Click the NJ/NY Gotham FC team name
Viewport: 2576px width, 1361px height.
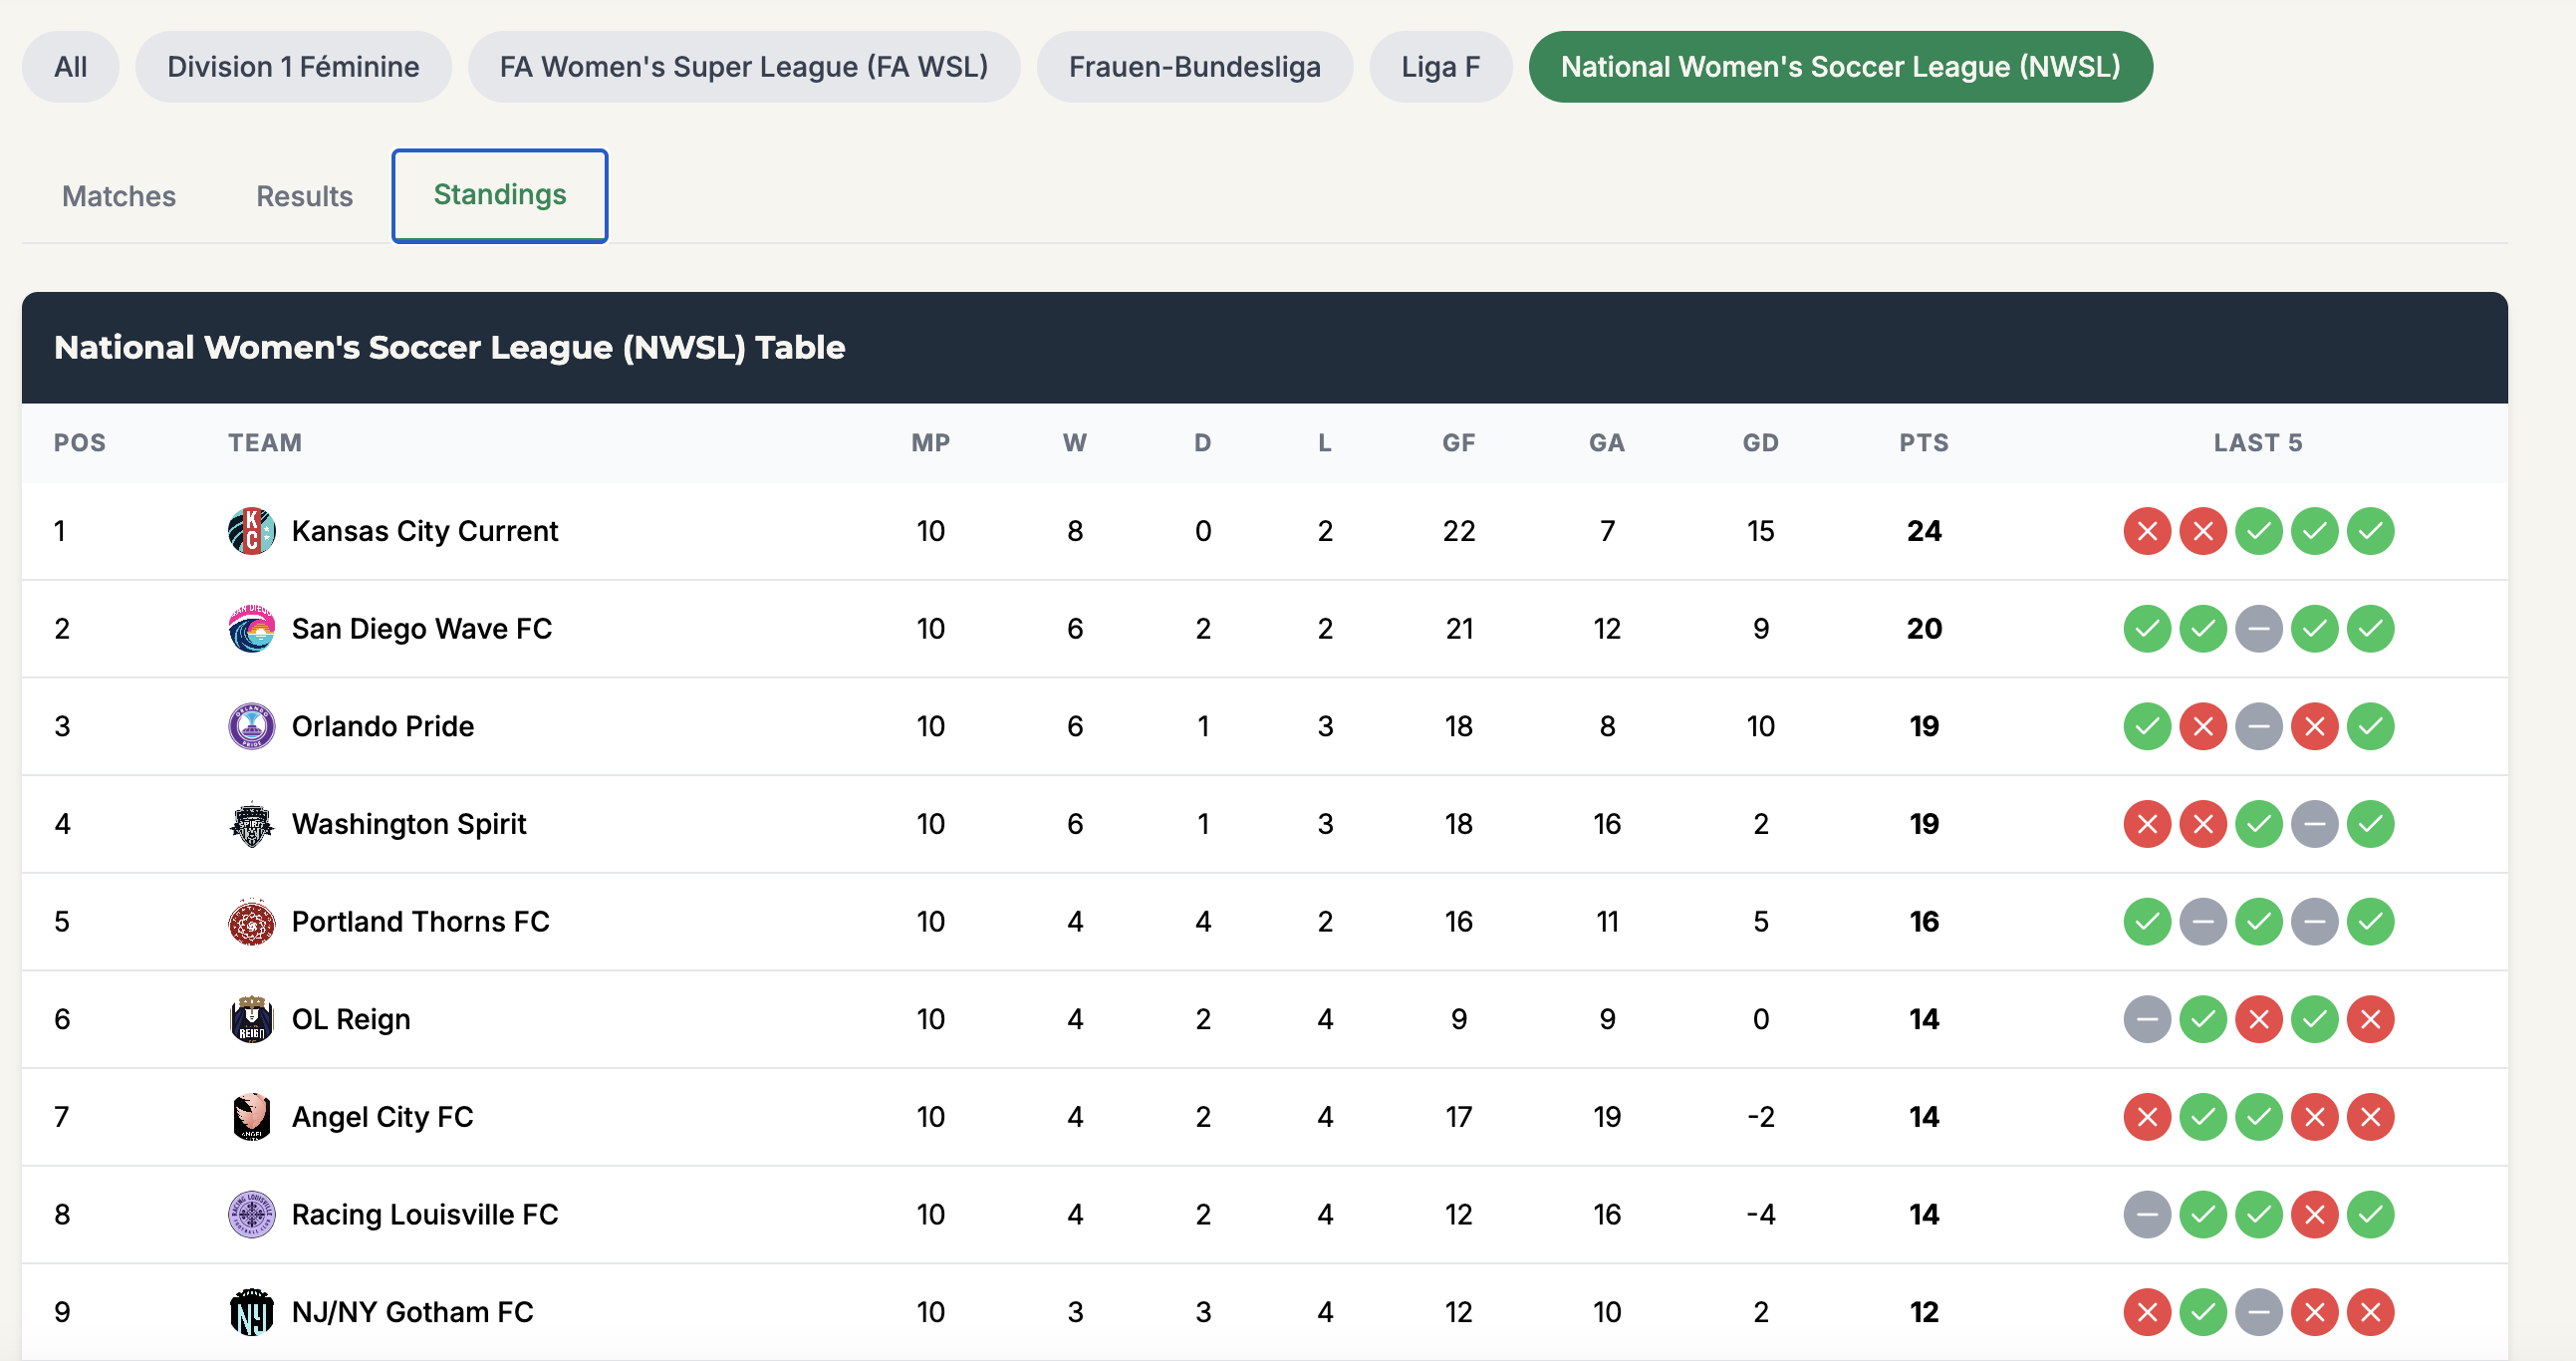point(413,1313)
